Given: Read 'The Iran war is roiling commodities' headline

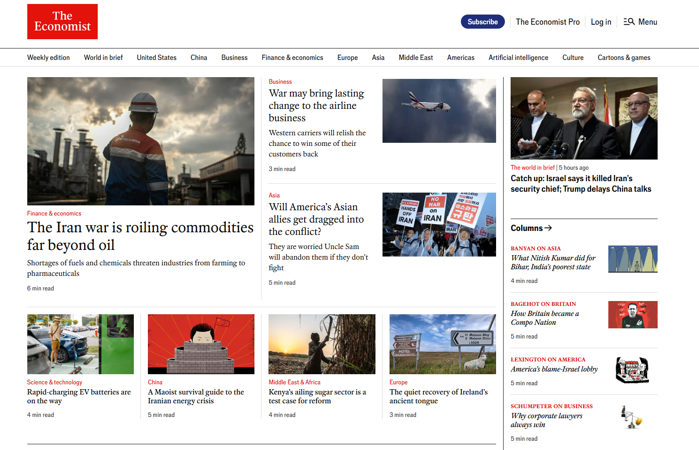Looking at the screenshot, I should [x=140, y=236].
